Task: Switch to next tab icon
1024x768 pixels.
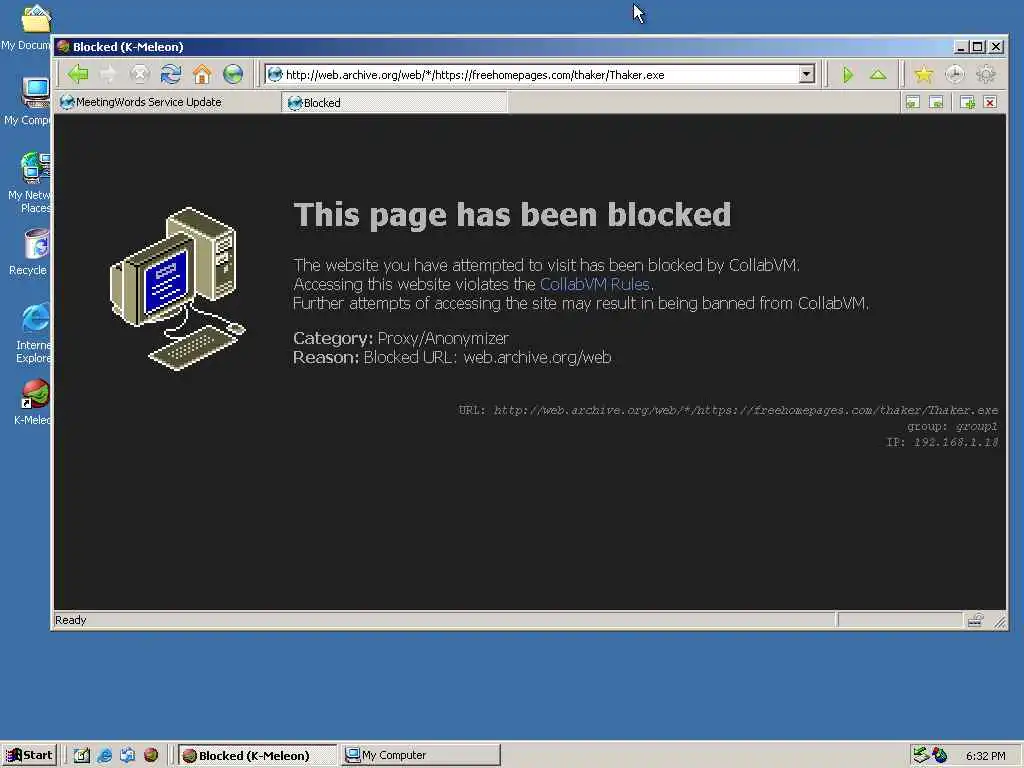Action: 936,102
